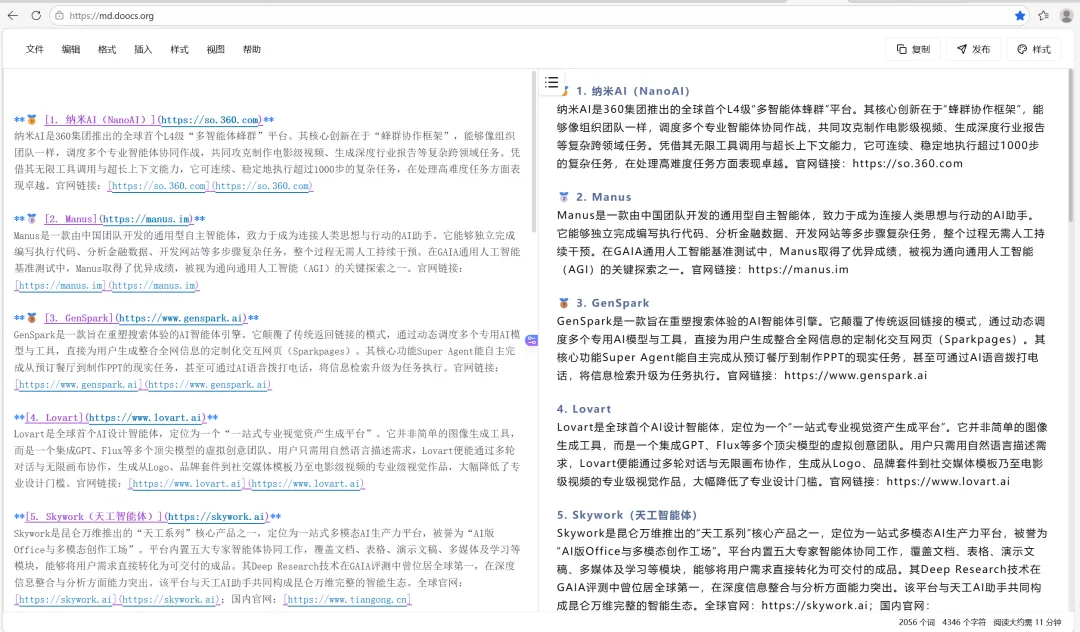
Task: Click editor link [https://skywork.ai] in paragraph
Action: [x=65, y=600]
